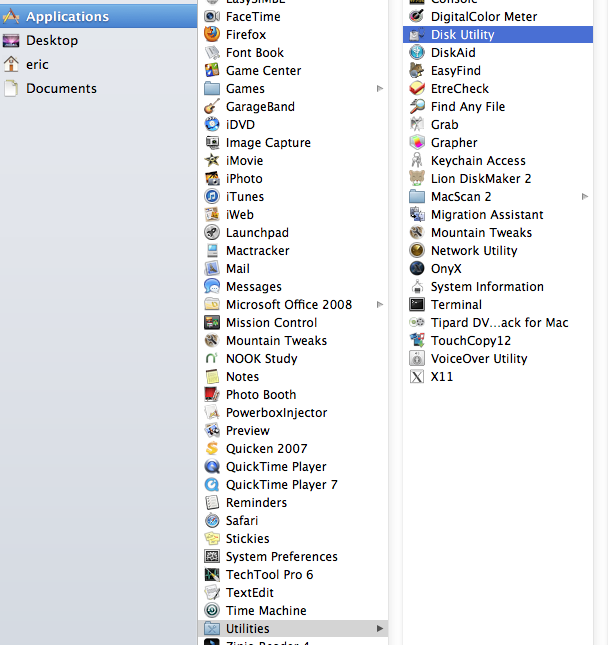
Task: Click the FaceTime app icon
Action: coord(212,16)
